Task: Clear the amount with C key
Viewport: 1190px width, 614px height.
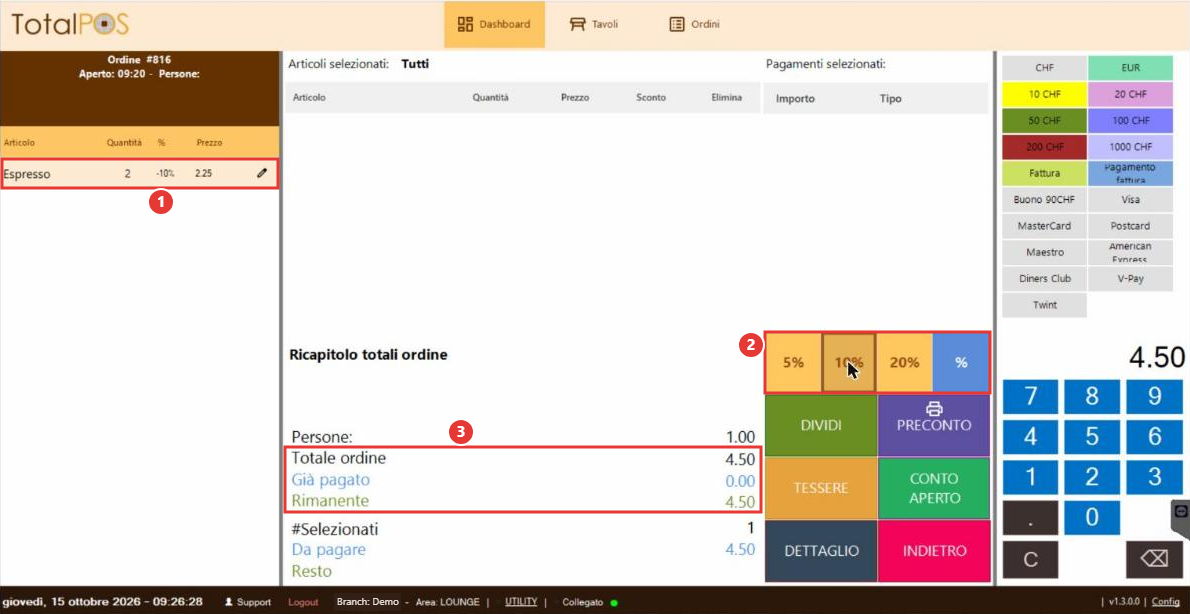Action: [x=1031, y=559]
